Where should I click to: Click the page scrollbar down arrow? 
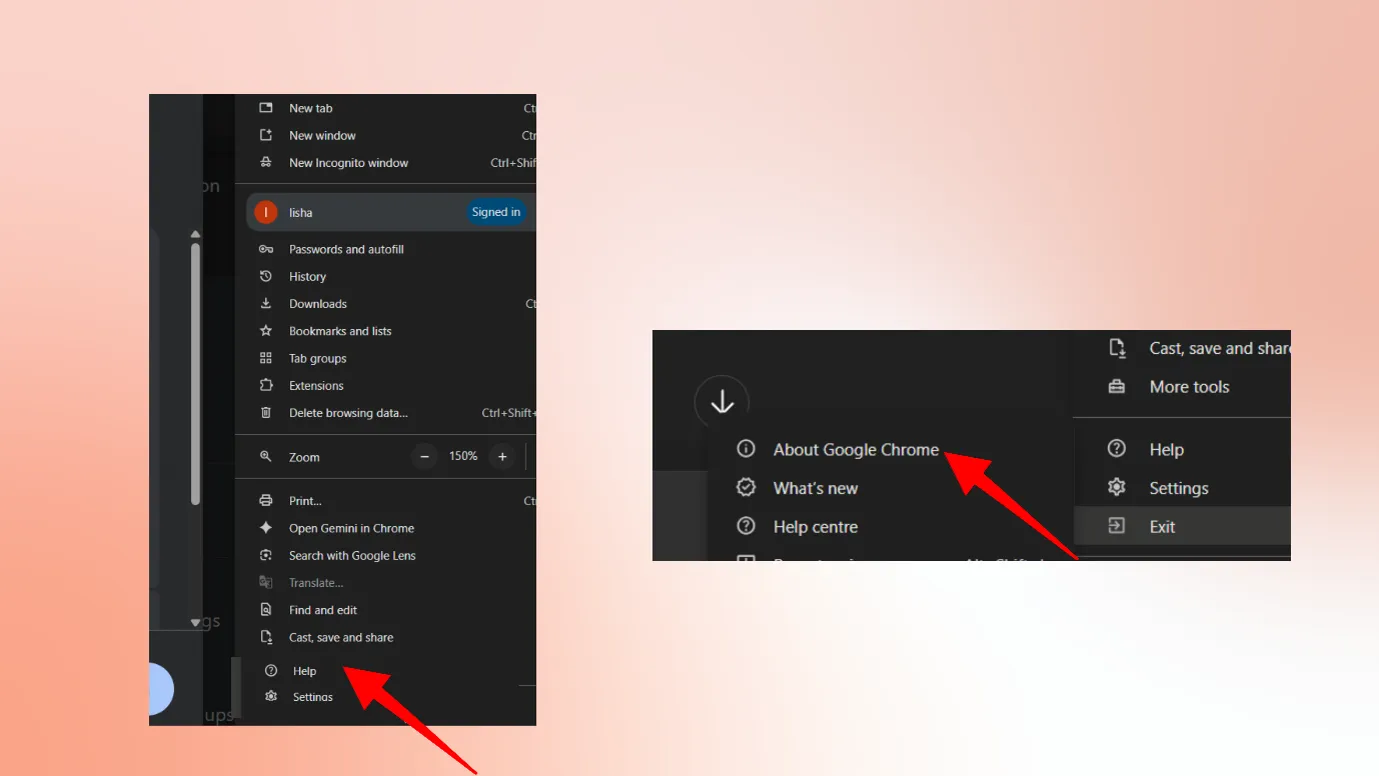pyautogui.click(x=195, y=622)
